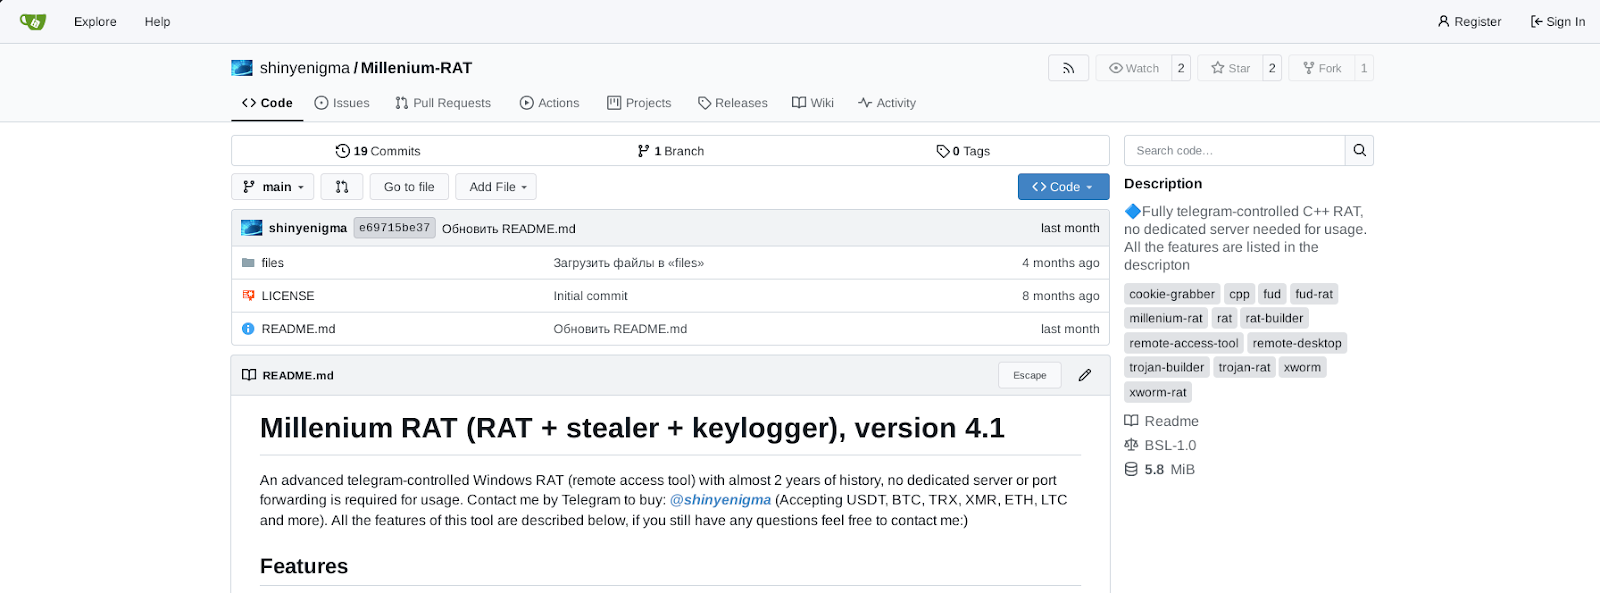Expand the Add File dropdown

[496, 187]
